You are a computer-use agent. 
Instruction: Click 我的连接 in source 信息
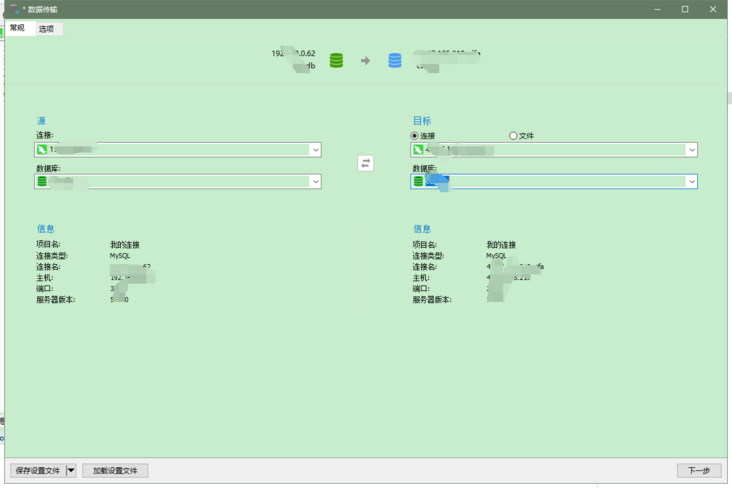[125, 245]
